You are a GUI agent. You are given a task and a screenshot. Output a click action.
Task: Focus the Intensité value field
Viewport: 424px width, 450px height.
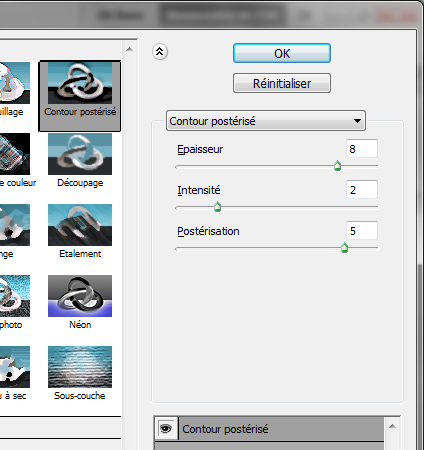[x=362, y=190]
